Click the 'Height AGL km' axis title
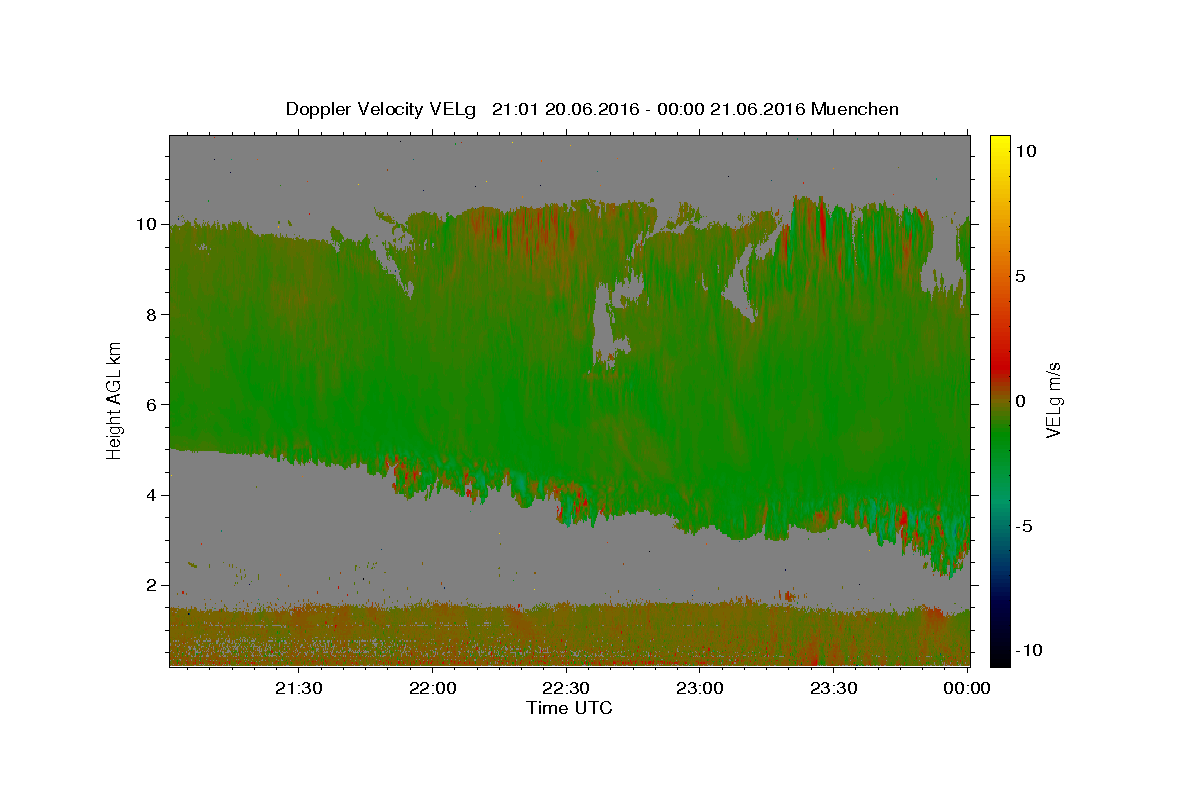This screenshot has width=1200, height=800. tap(115, 399)
